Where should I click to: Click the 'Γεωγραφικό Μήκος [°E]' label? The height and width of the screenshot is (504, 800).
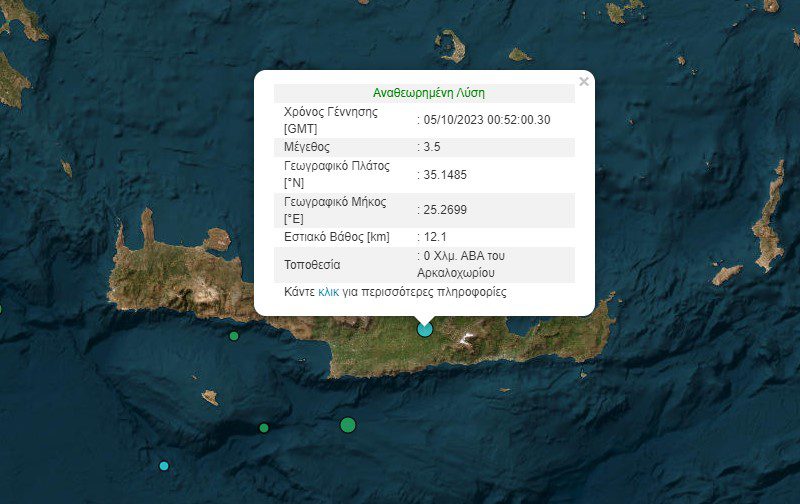pyautogui.click(x=335, y=210)
